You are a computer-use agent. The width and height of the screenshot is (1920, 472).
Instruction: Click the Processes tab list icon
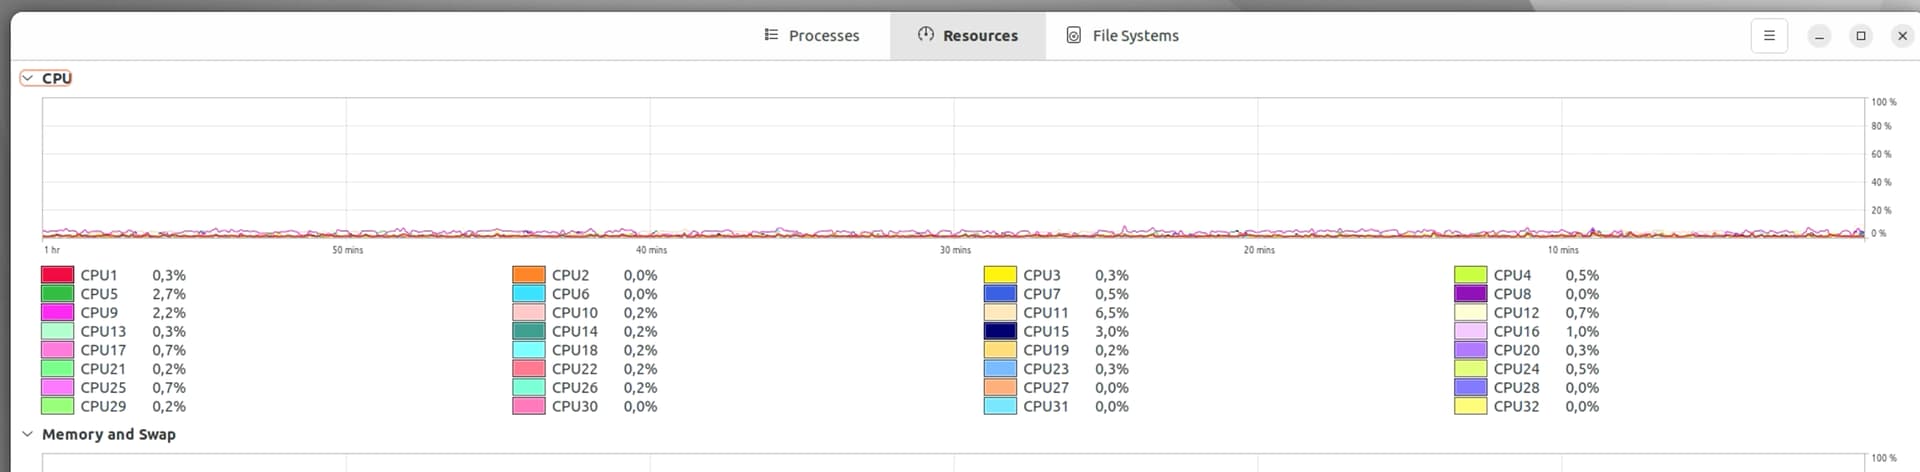(771, 35)
